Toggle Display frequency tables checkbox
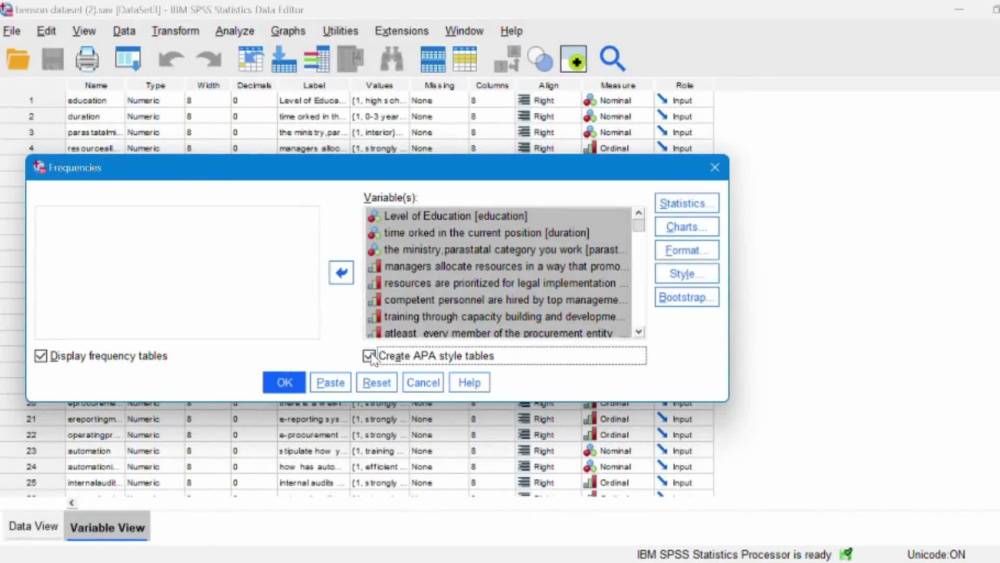Viewport: 1000px width, 563px height. point(41,356)
